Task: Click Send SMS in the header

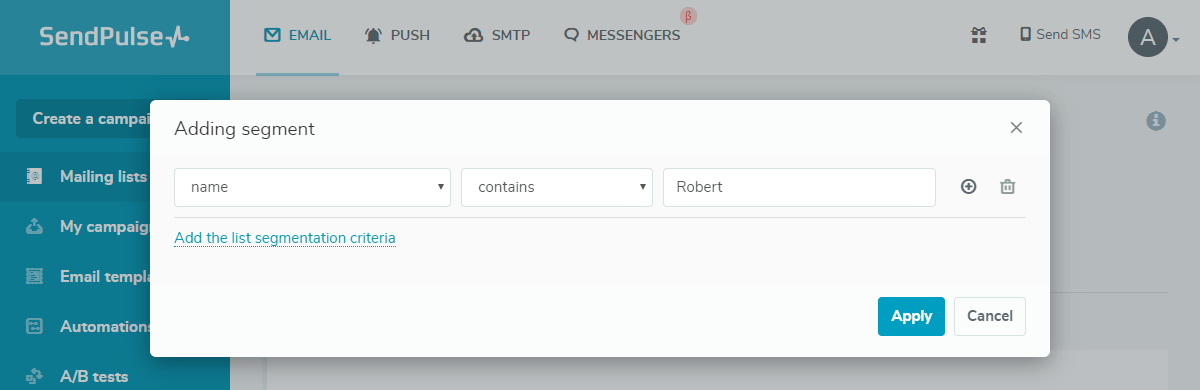Action: tap(1060, 35)
